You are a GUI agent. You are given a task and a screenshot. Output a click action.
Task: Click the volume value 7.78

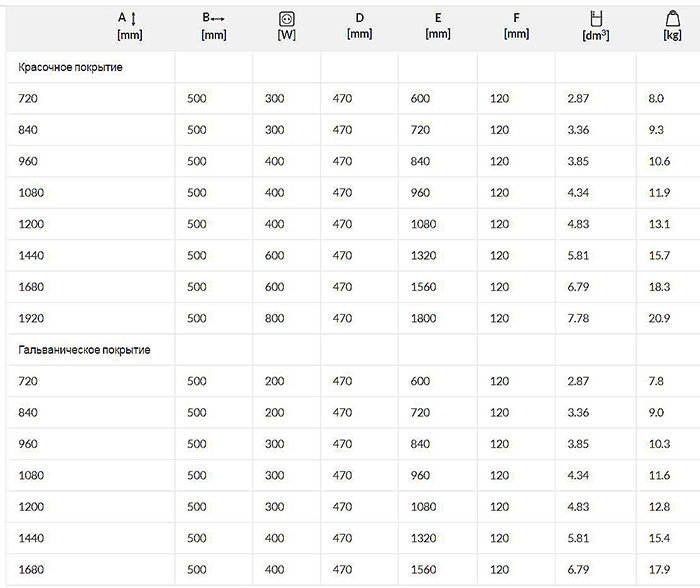(578, 318)
